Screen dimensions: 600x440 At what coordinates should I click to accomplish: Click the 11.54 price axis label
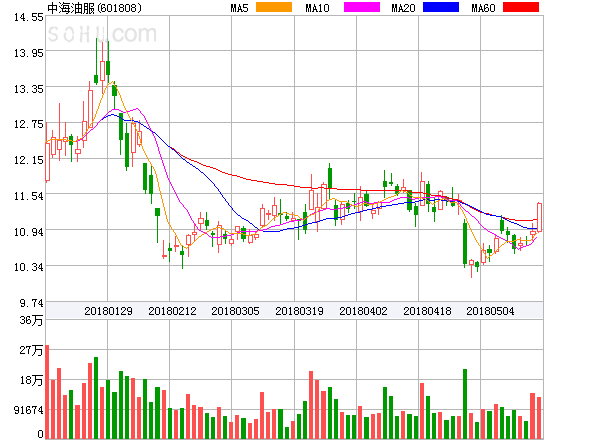29,196
